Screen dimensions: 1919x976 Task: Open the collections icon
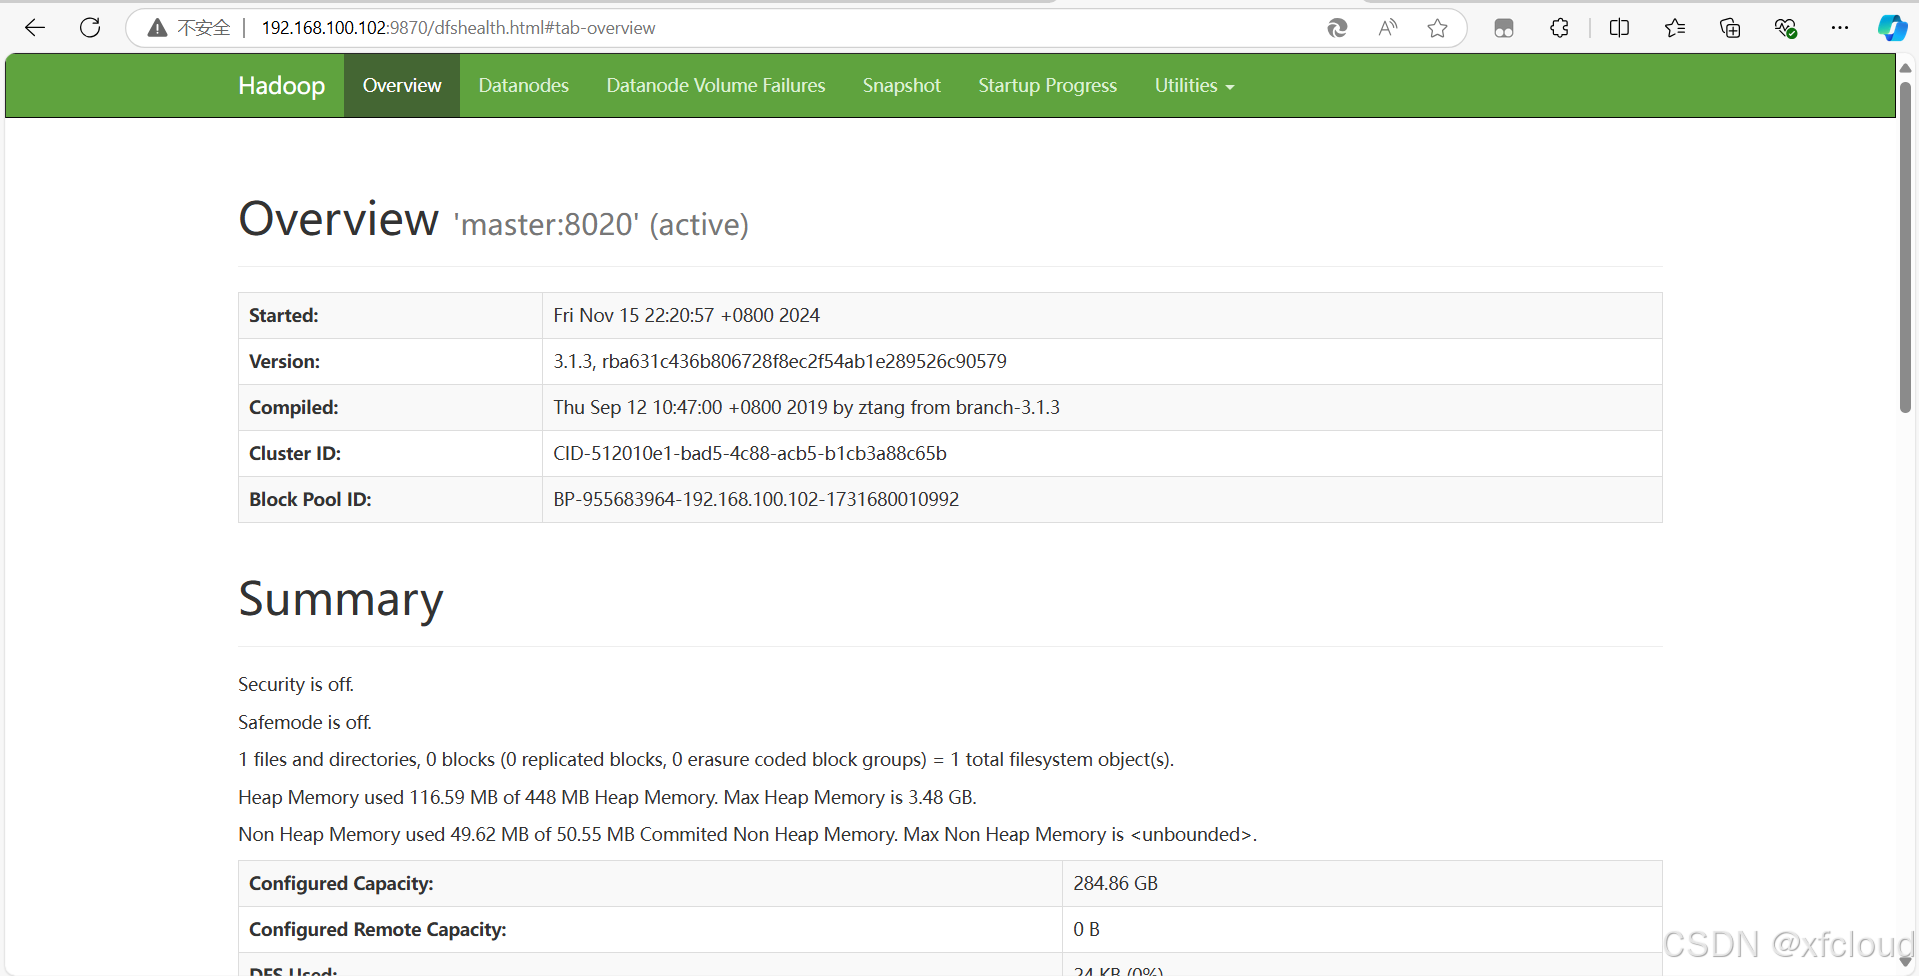[x=1730, y=28]
